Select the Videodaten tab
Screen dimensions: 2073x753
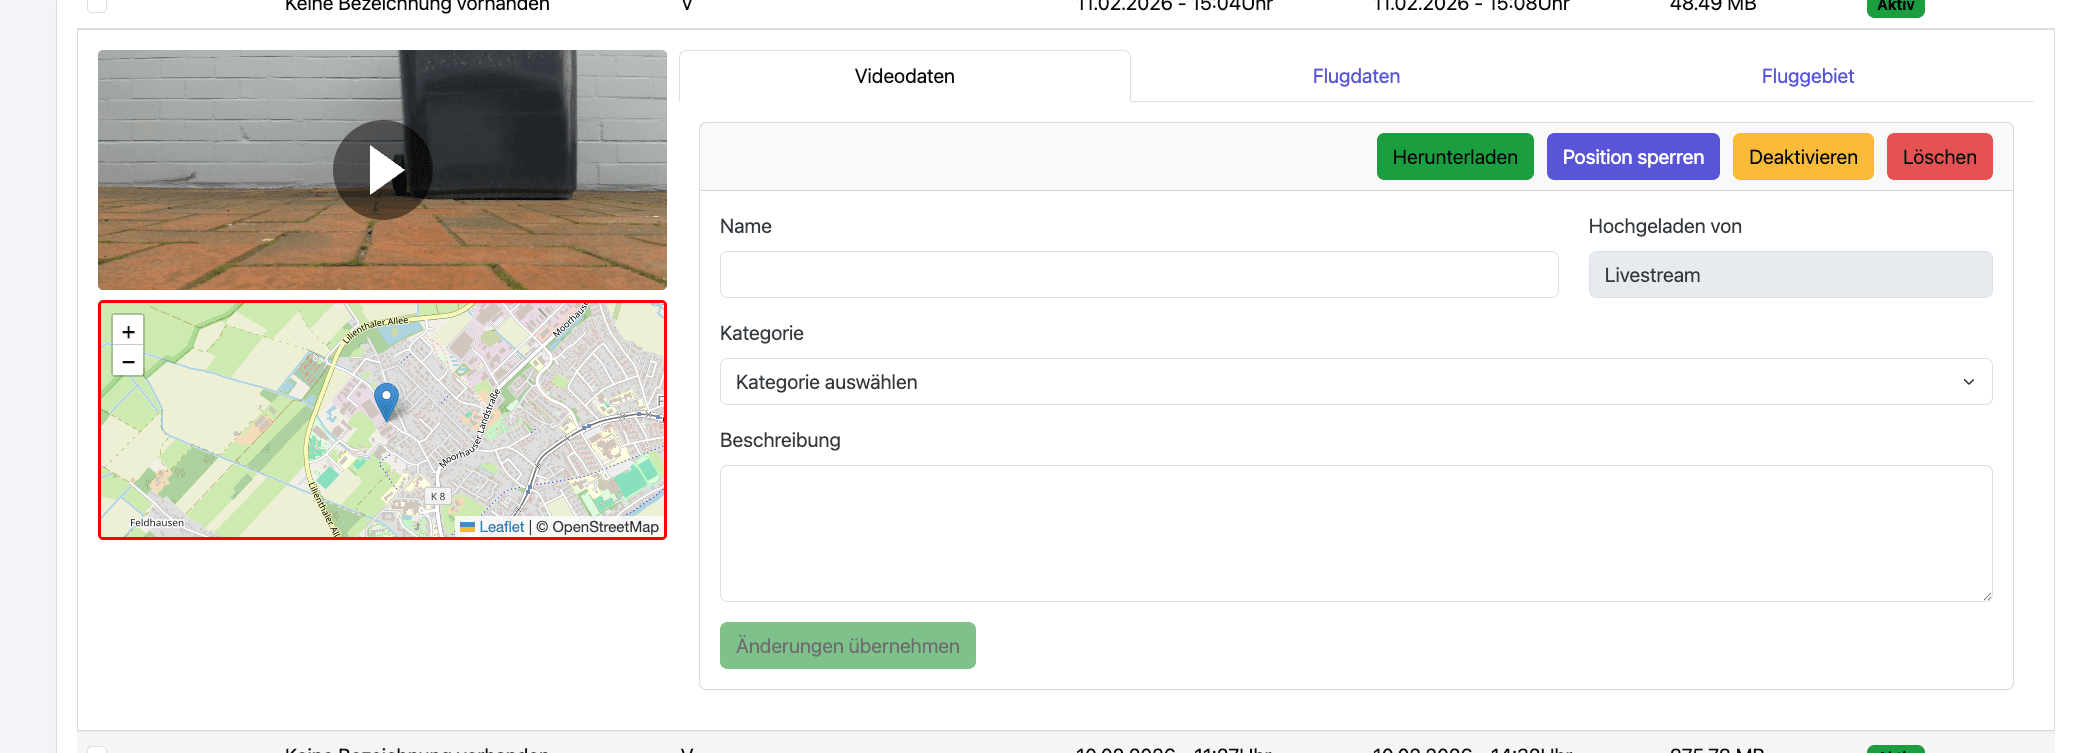[x=904, y=76]
